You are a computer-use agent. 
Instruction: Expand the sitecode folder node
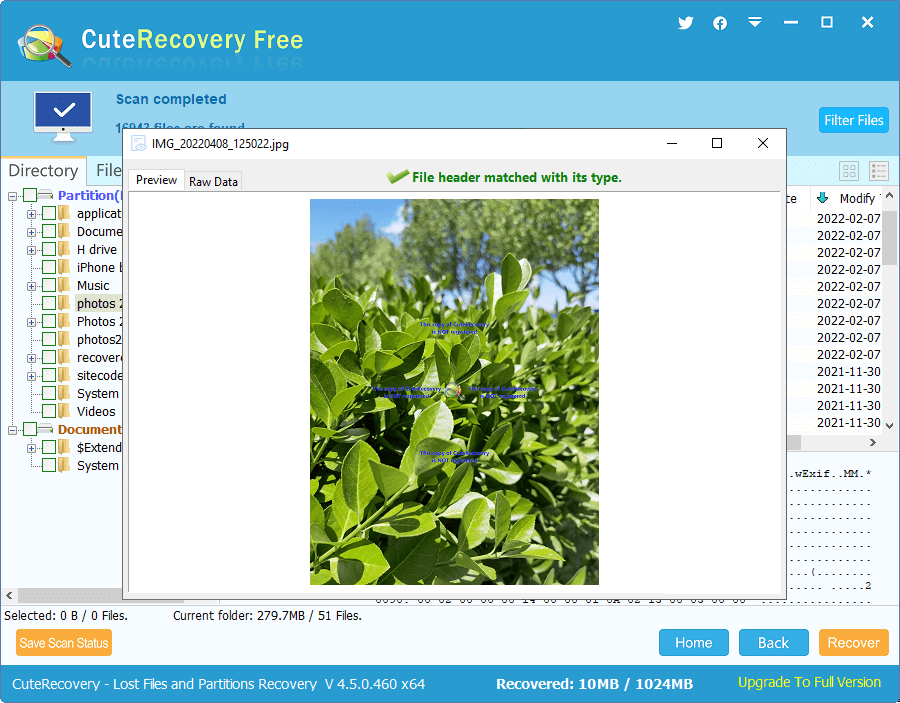point(32,376)
